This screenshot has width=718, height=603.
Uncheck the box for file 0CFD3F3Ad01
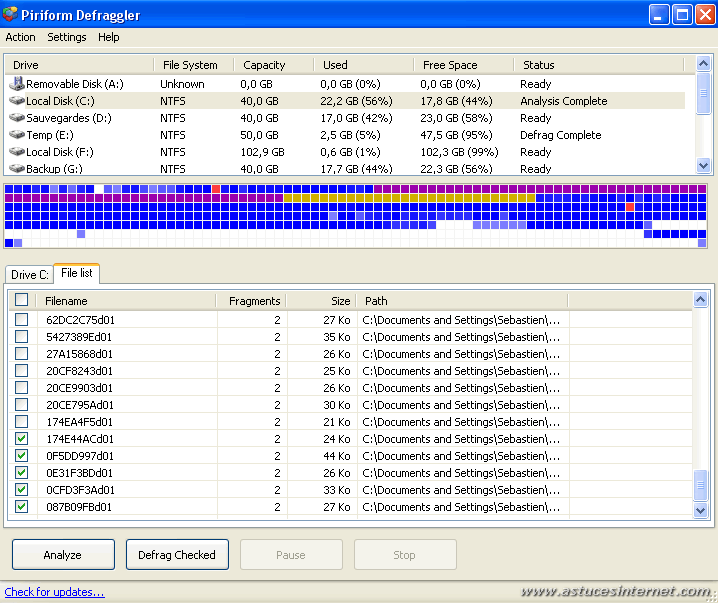[x=22, y=489]
